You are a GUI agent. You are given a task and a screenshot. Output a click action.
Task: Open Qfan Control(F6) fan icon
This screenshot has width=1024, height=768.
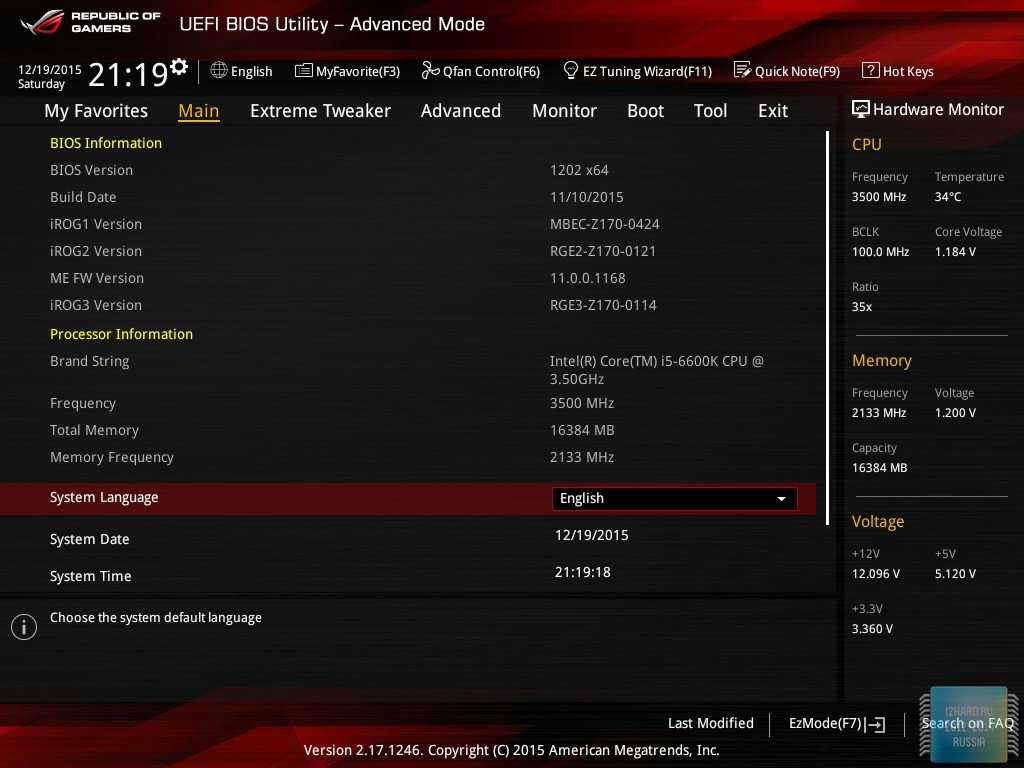coord(430,70)
